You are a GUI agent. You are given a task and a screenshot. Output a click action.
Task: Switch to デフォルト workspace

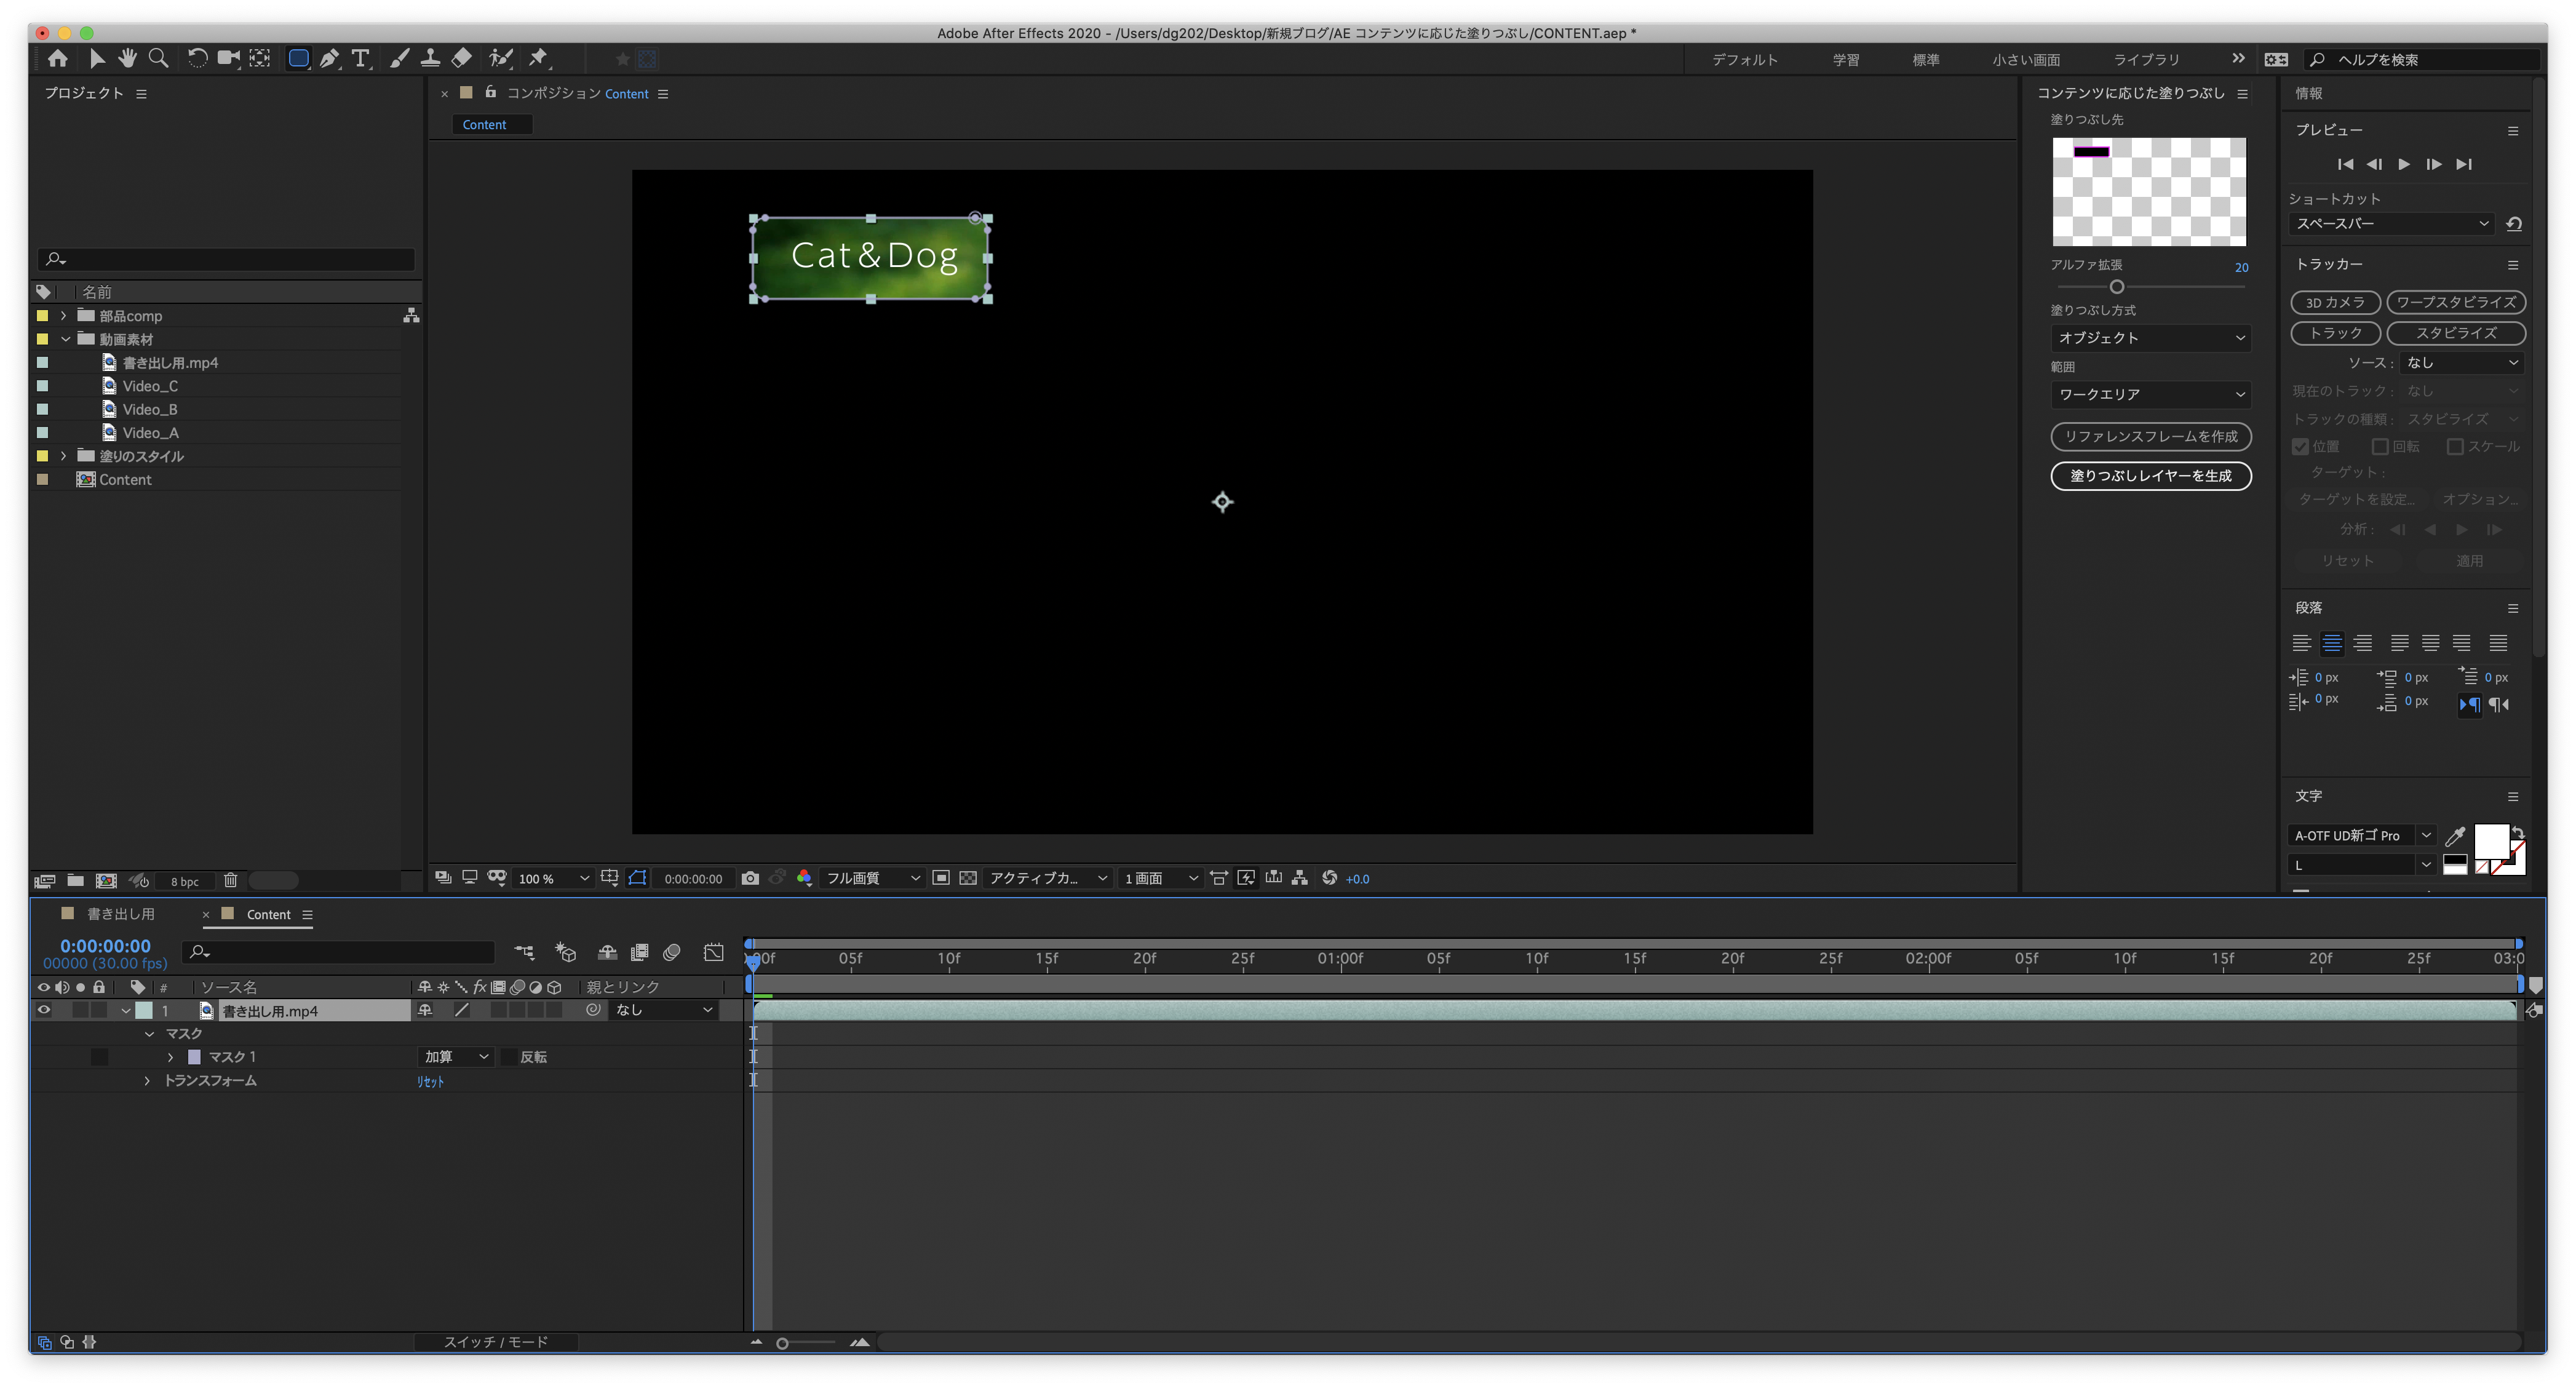point(1745,60)
